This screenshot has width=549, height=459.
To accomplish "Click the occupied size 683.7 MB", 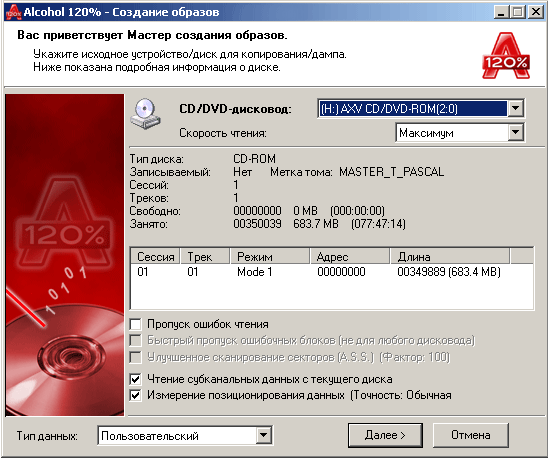I will coord(316,224).
